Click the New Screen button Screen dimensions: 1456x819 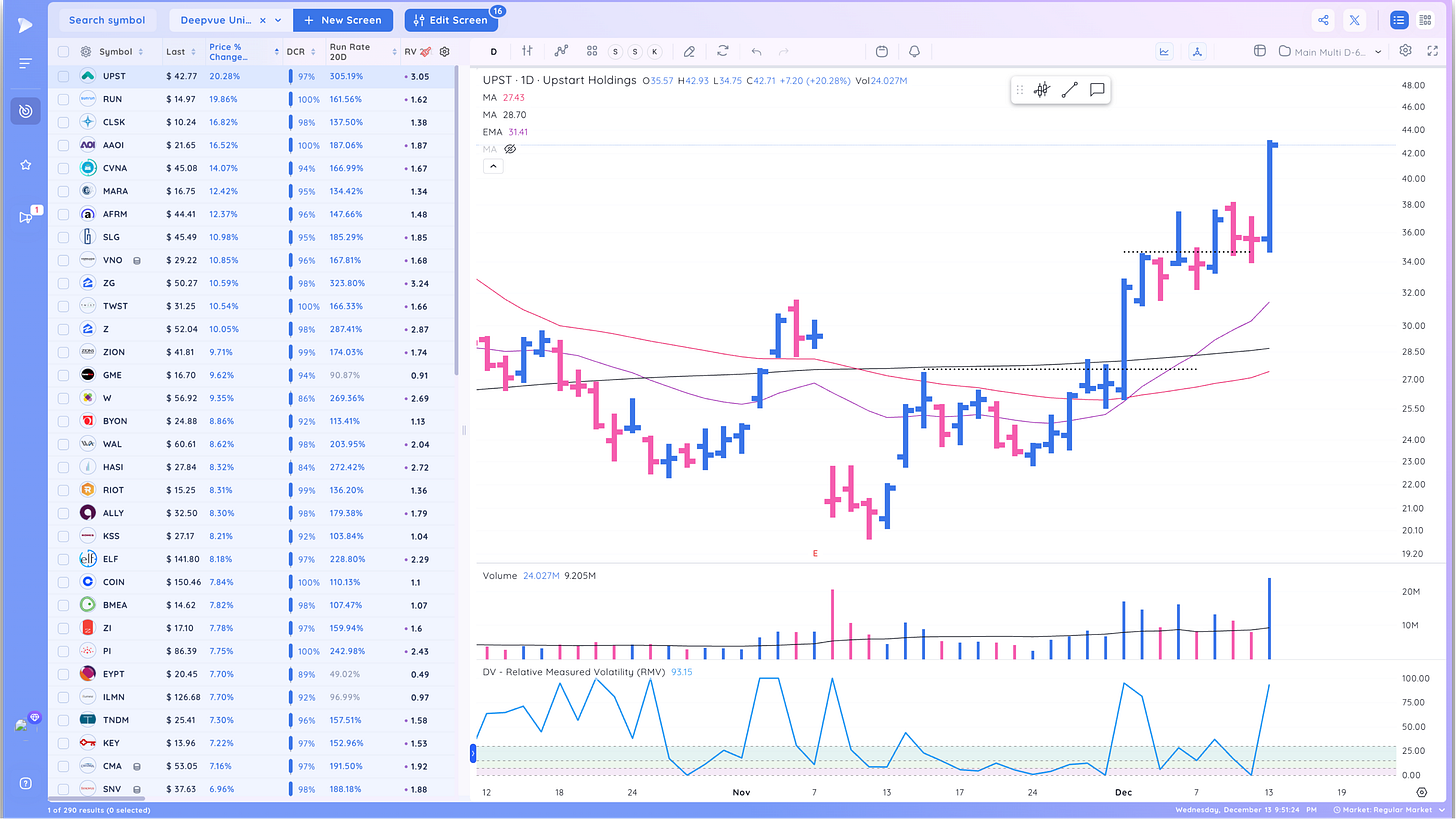pos(343,20)
